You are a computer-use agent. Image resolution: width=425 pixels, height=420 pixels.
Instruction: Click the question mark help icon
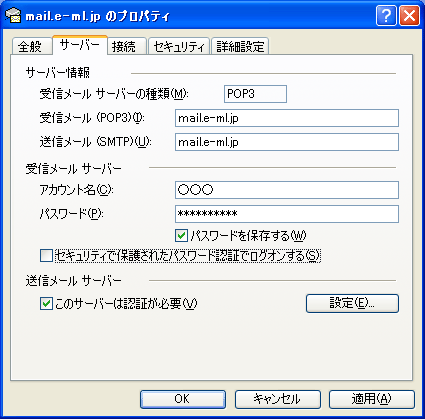(x=386, y=16)
